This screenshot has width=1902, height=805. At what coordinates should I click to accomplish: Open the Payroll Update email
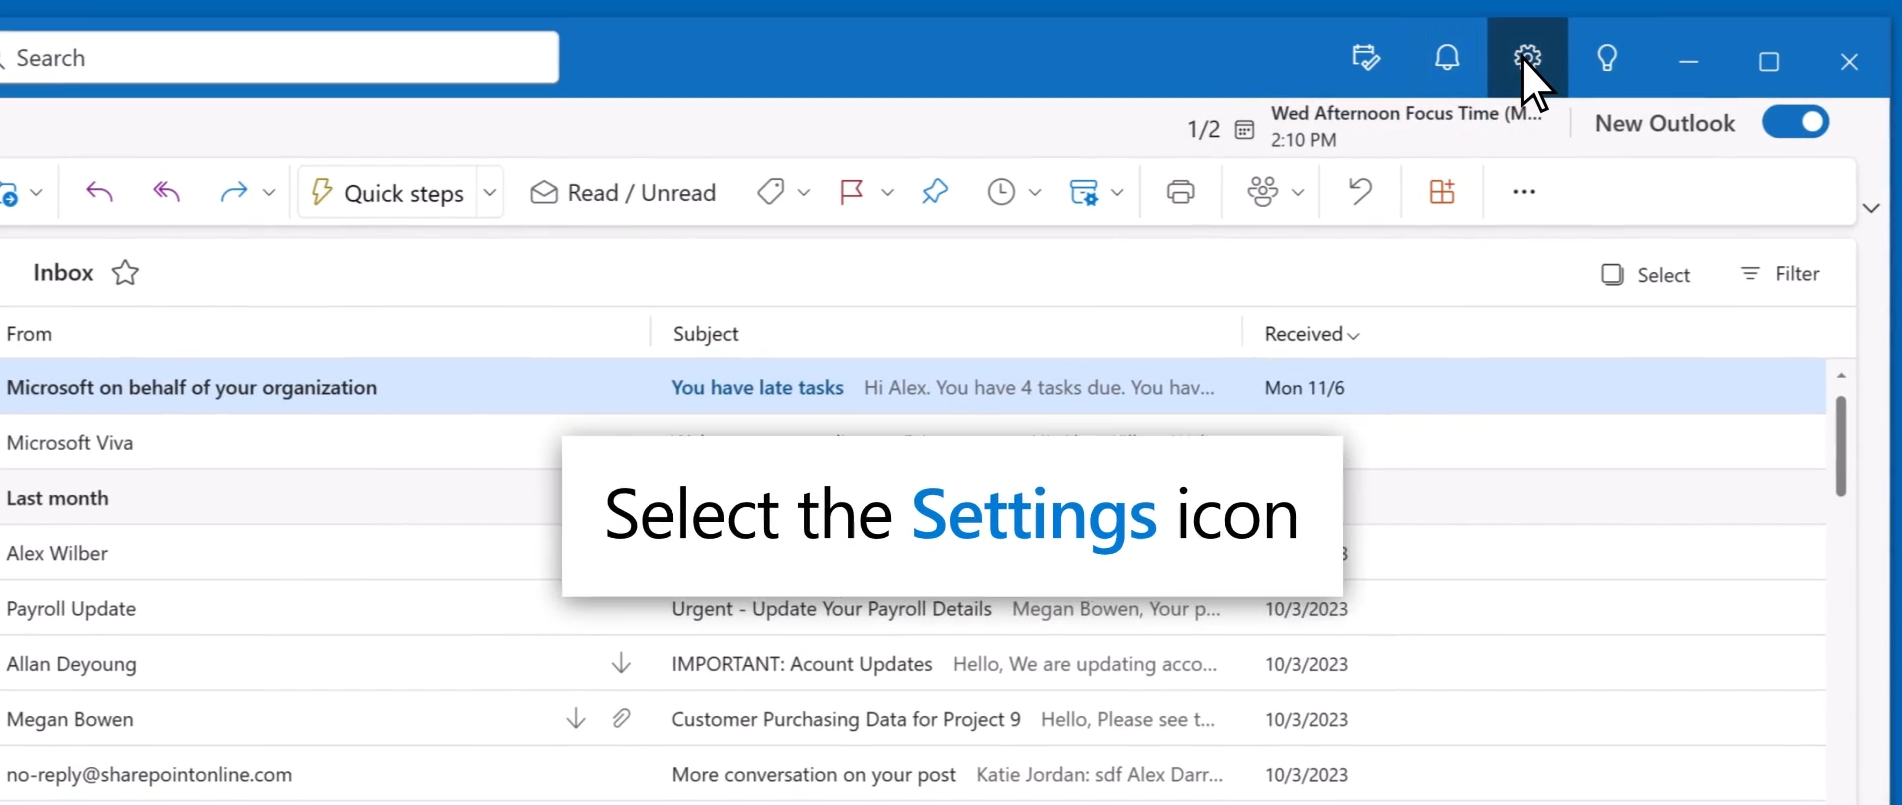tap(912, 608)
